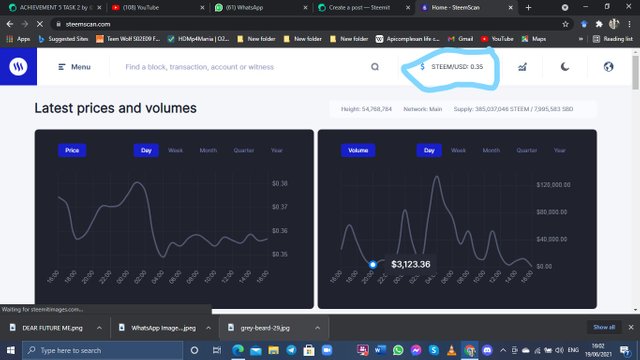Open the YouTube bookmark
Screen dimensions: 640x360
click(497, 39)
